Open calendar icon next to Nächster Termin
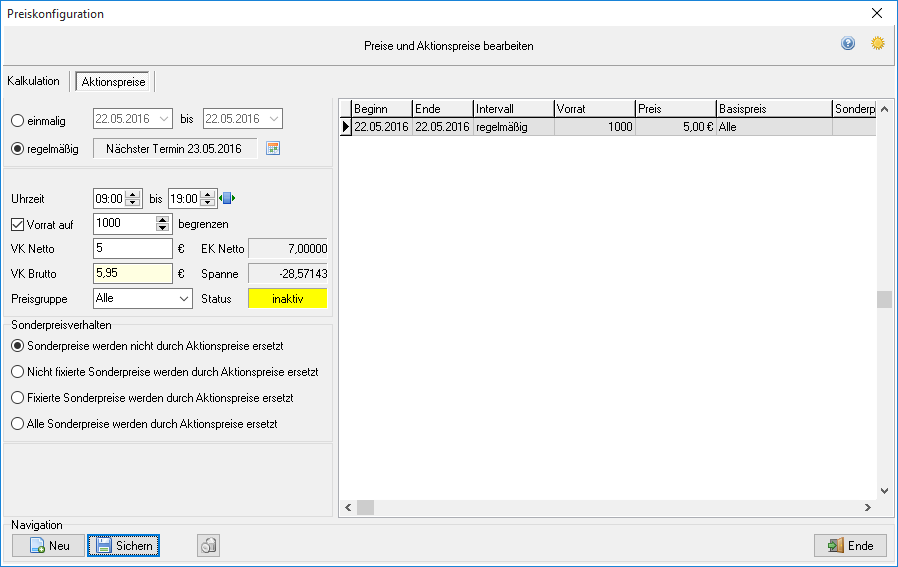This screenshot has width=898, height=567. [273, 149]
